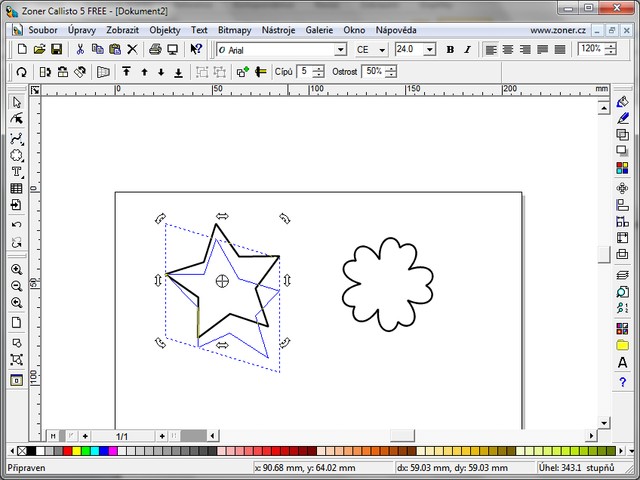This screenshot has height=480, width=640.
Task: Adjust the 120% line spacing stepper
Action: click(x=611, y=49)
